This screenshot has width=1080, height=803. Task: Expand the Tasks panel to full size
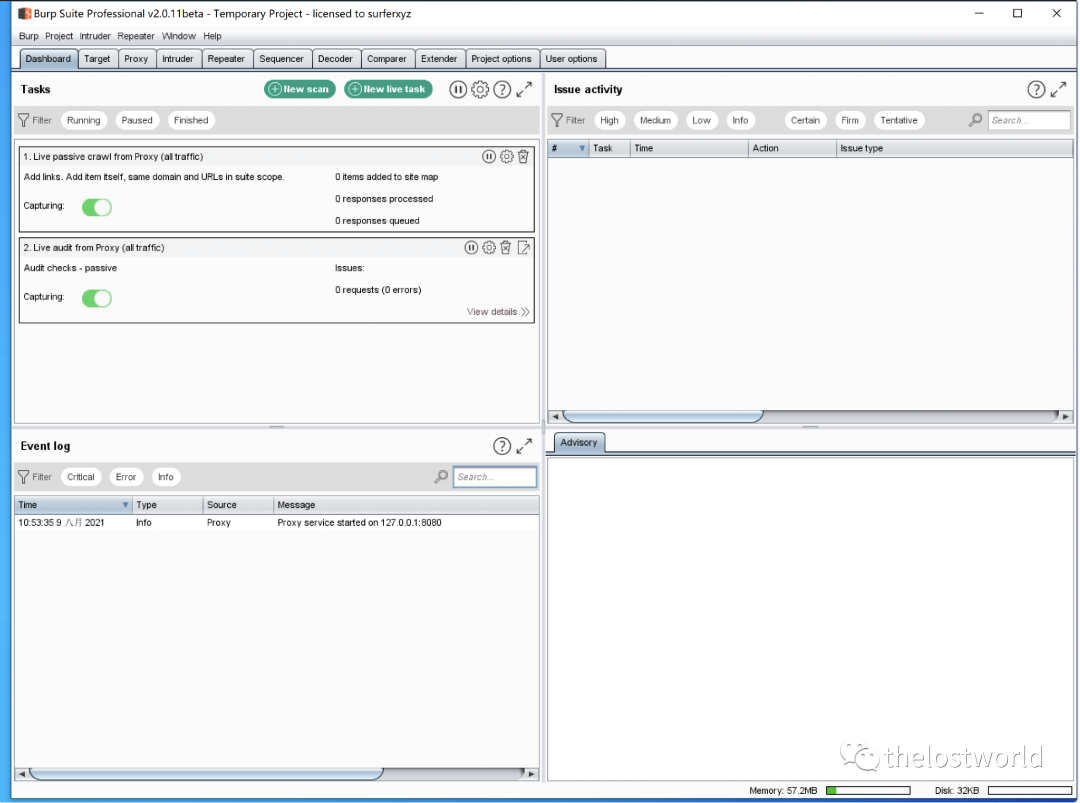point(524,90)
